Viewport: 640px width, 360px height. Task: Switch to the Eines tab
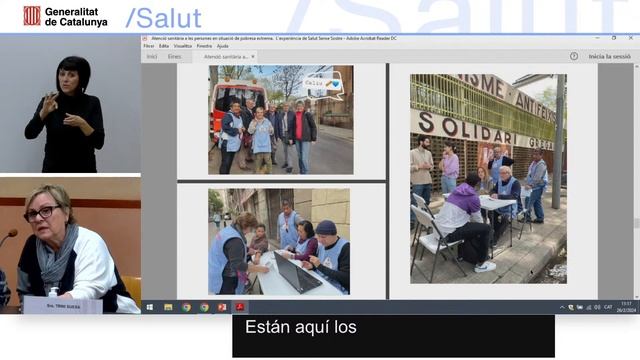(x=175, y=57)
